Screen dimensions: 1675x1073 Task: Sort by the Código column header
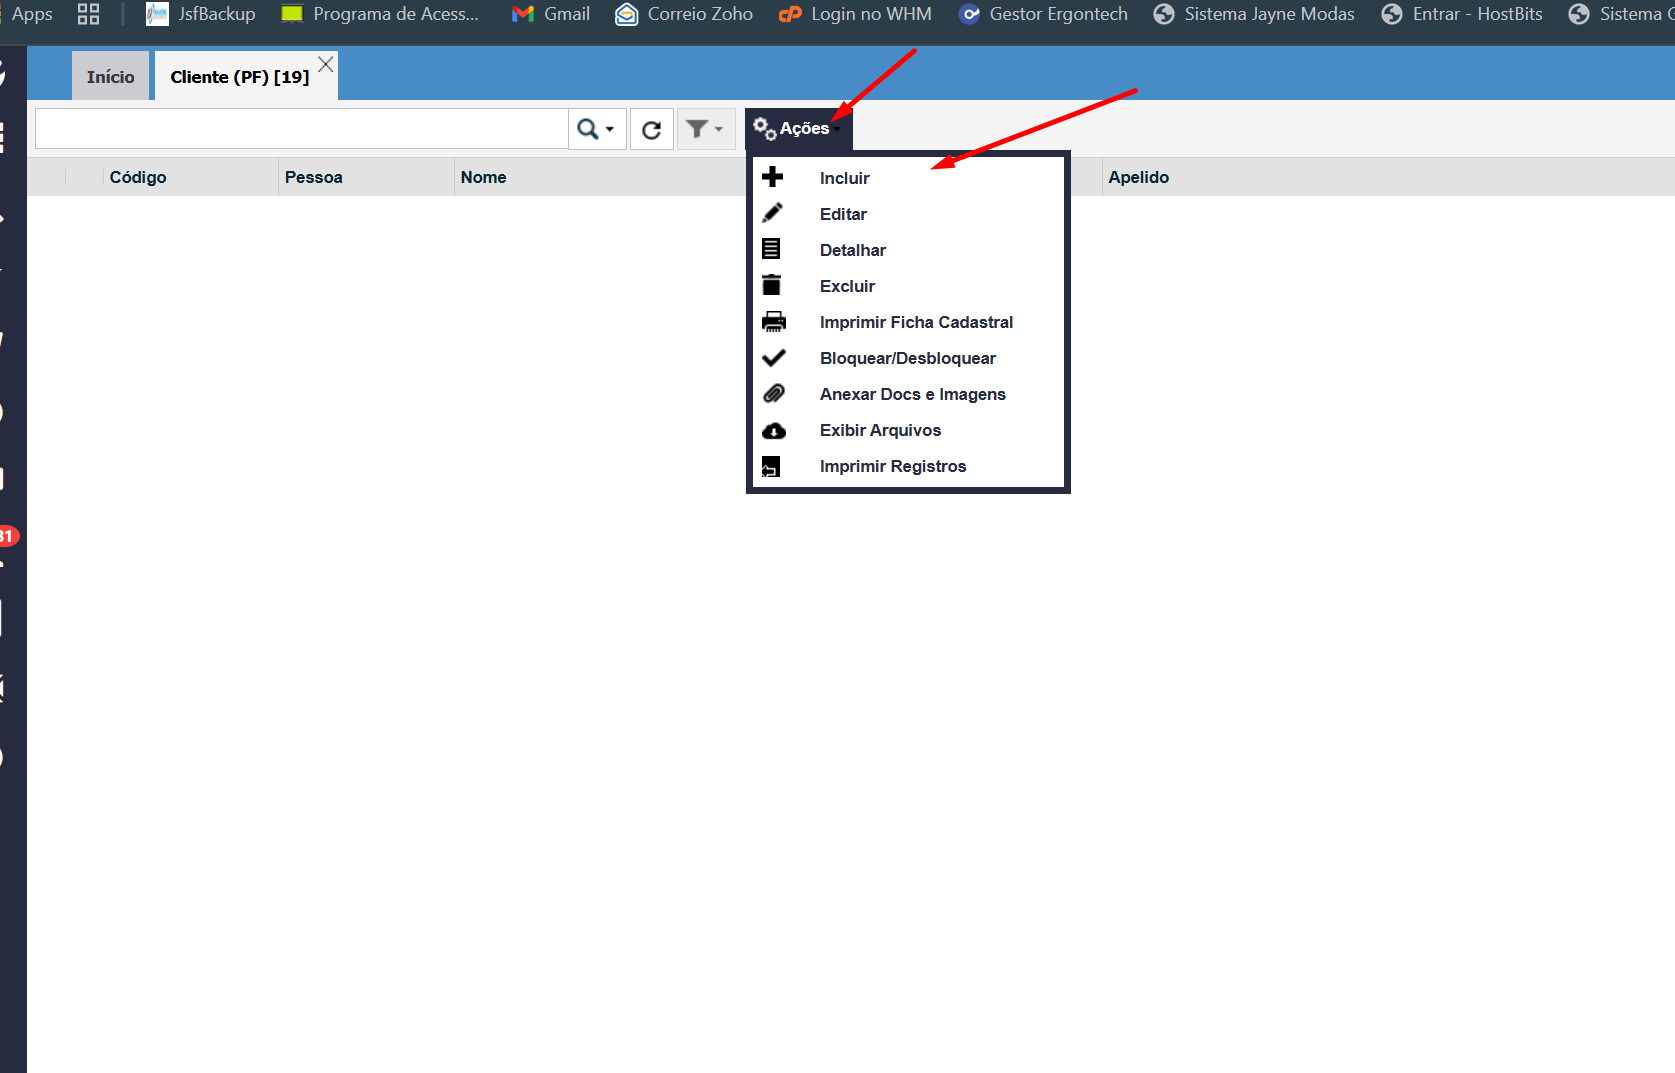(138, 177)
